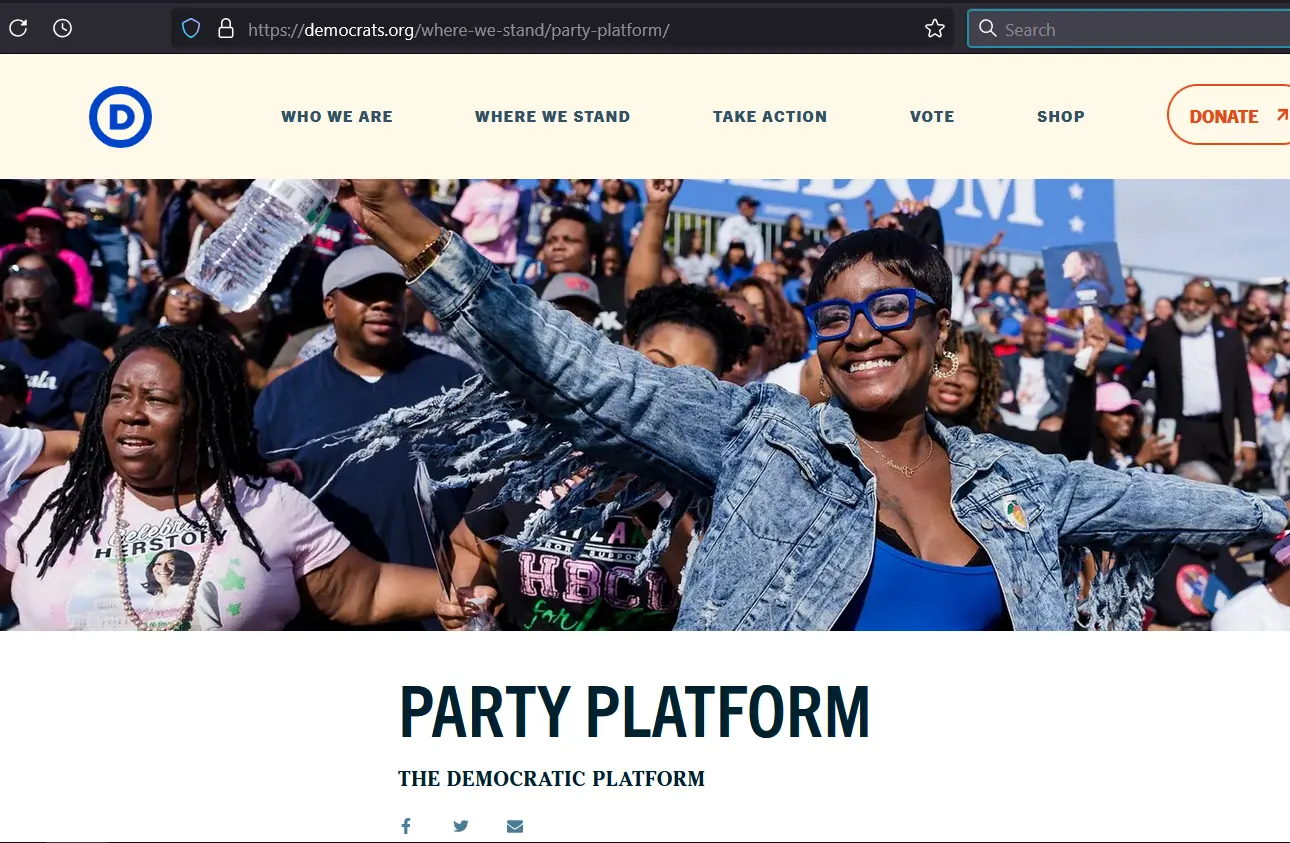Open the Where We Stand menu

click(x=553, y=117)
